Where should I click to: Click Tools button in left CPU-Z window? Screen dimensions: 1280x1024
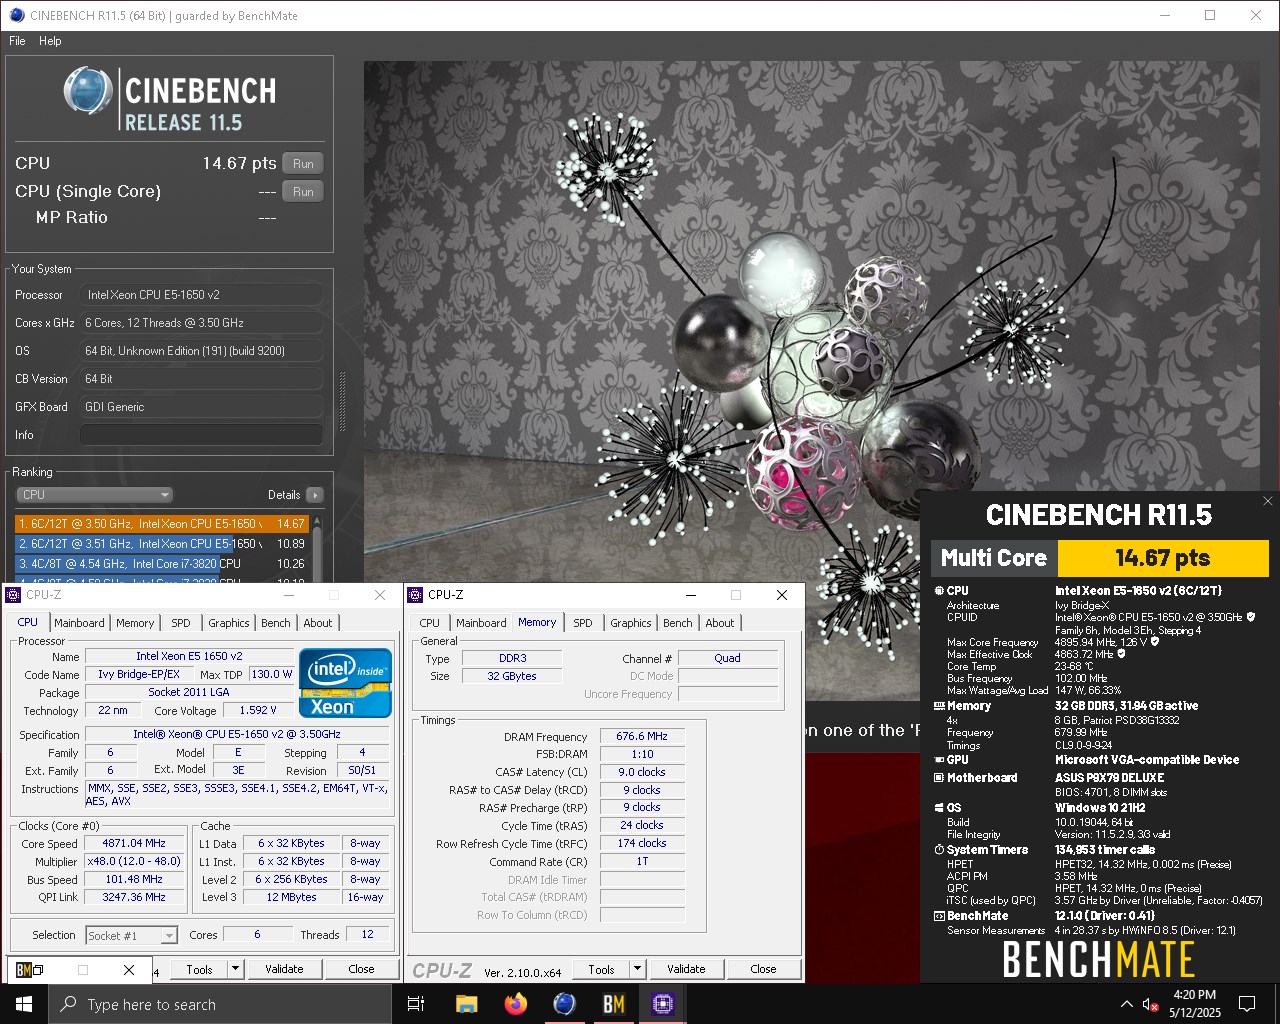coord(199,969)
